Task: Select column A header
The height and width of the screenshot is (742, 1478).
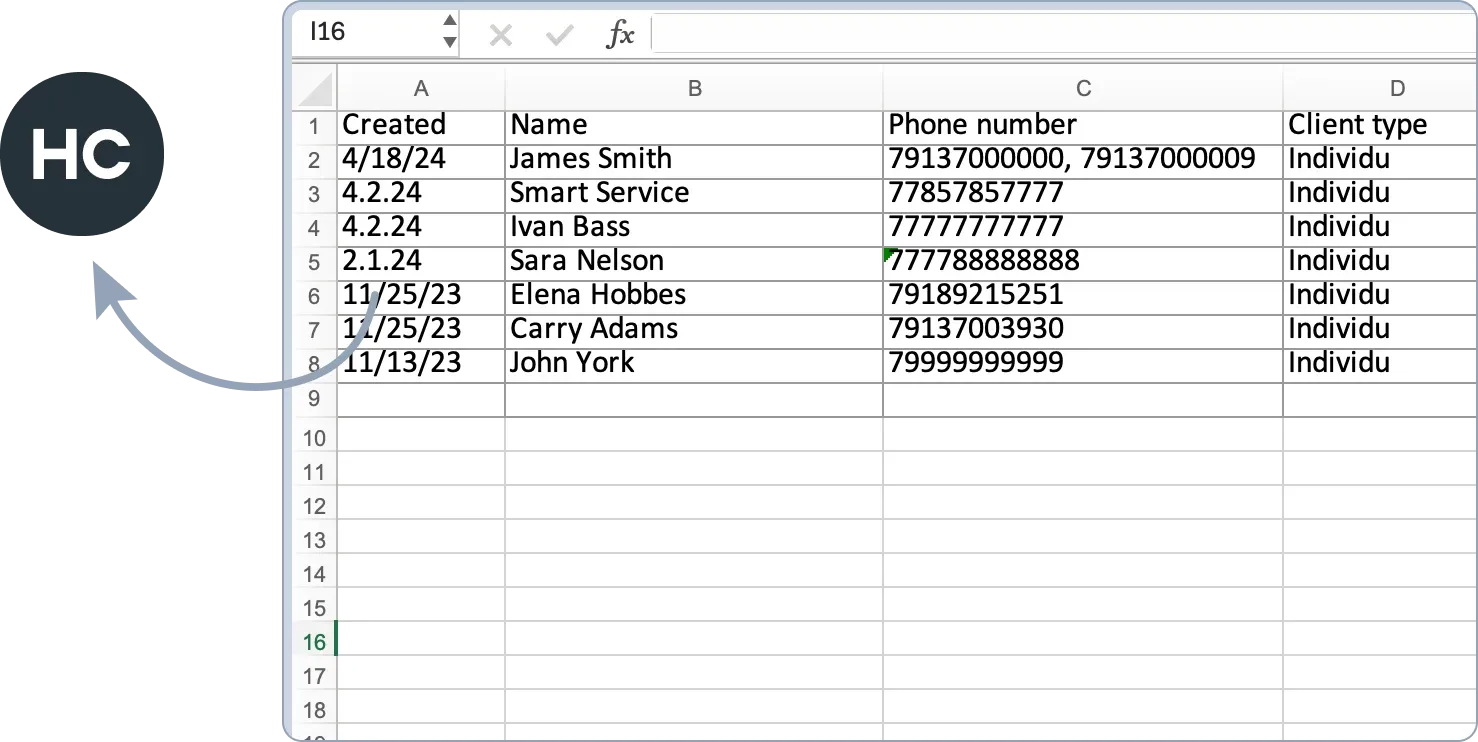Action: pos(421,89)
